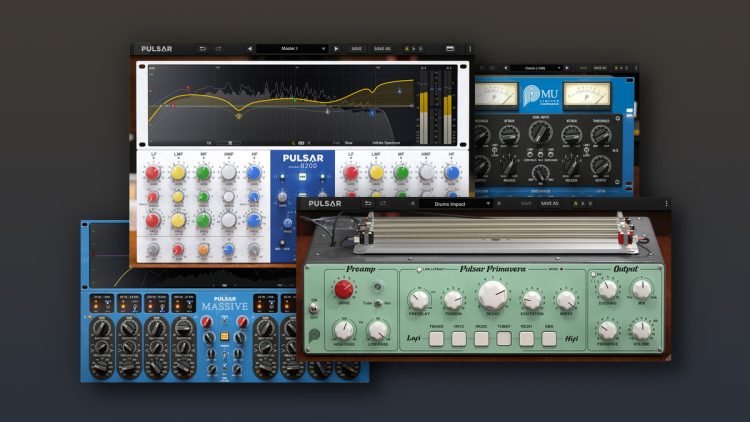750x422 pixels.
Task: Toggle the Low Latency lamp in Primavera
Action: pos(419,269)
